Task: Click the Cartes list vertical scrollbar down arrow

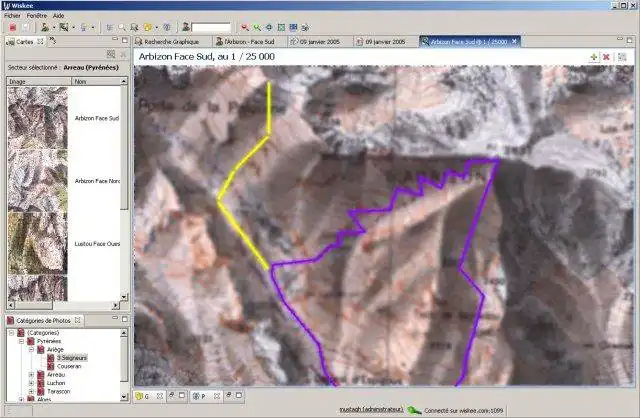Action: tap(124, 297)
